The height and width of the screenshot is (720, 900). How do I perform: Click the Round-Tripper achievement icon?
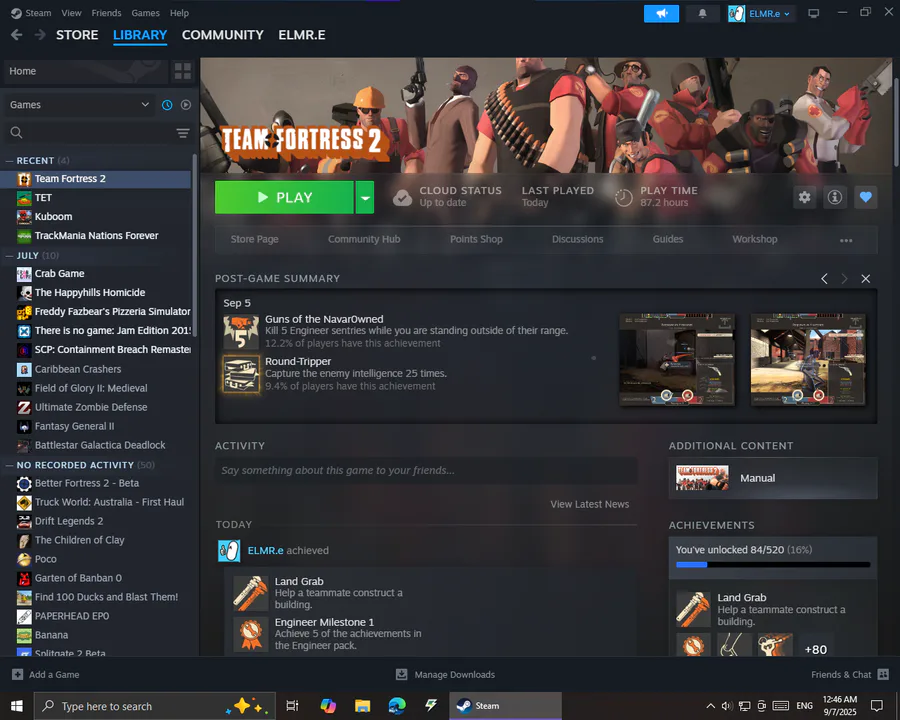(x=241, y=374)
